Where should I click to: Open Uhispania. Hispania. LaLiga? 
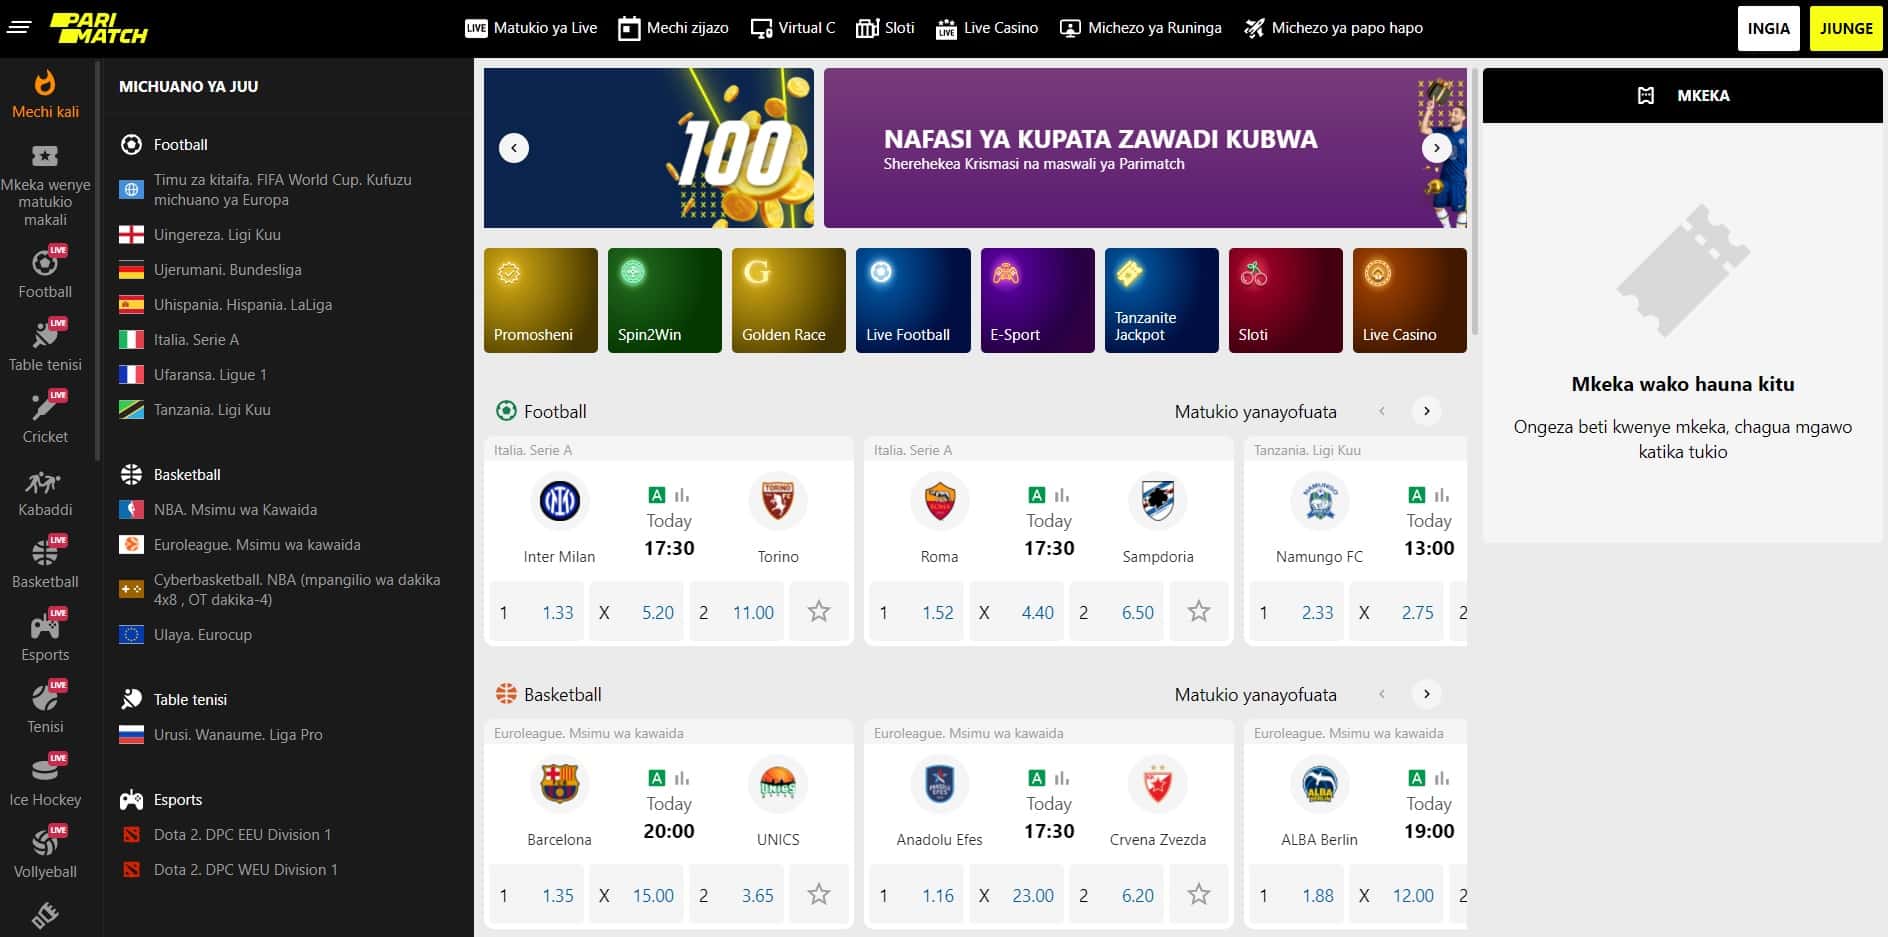(243, 305)
